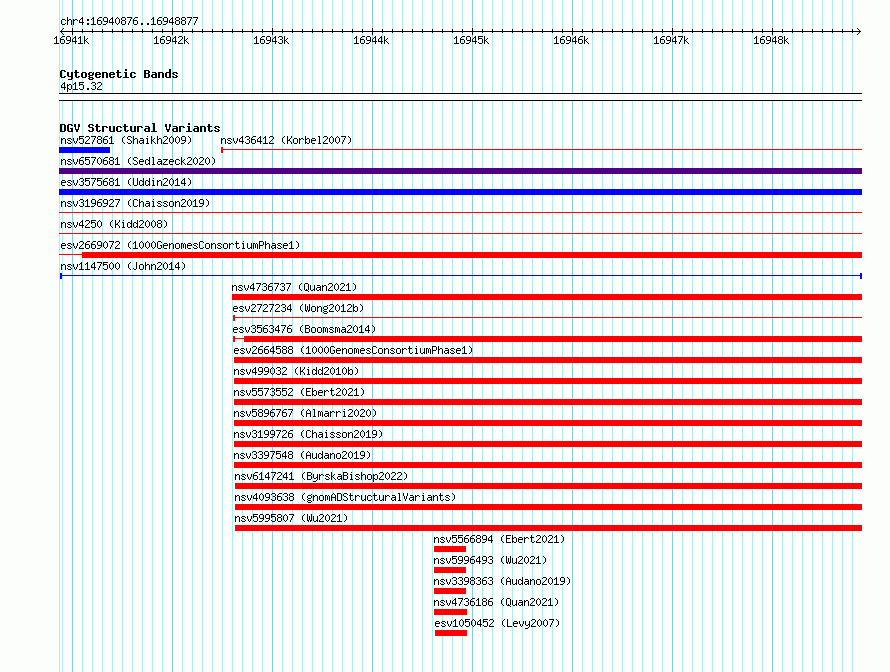This screenshot has width=890, height=672.
Task: Click esv2664588 (1000GenomesConsortiumPhase1) label
Action: click(x=353, y=350)
